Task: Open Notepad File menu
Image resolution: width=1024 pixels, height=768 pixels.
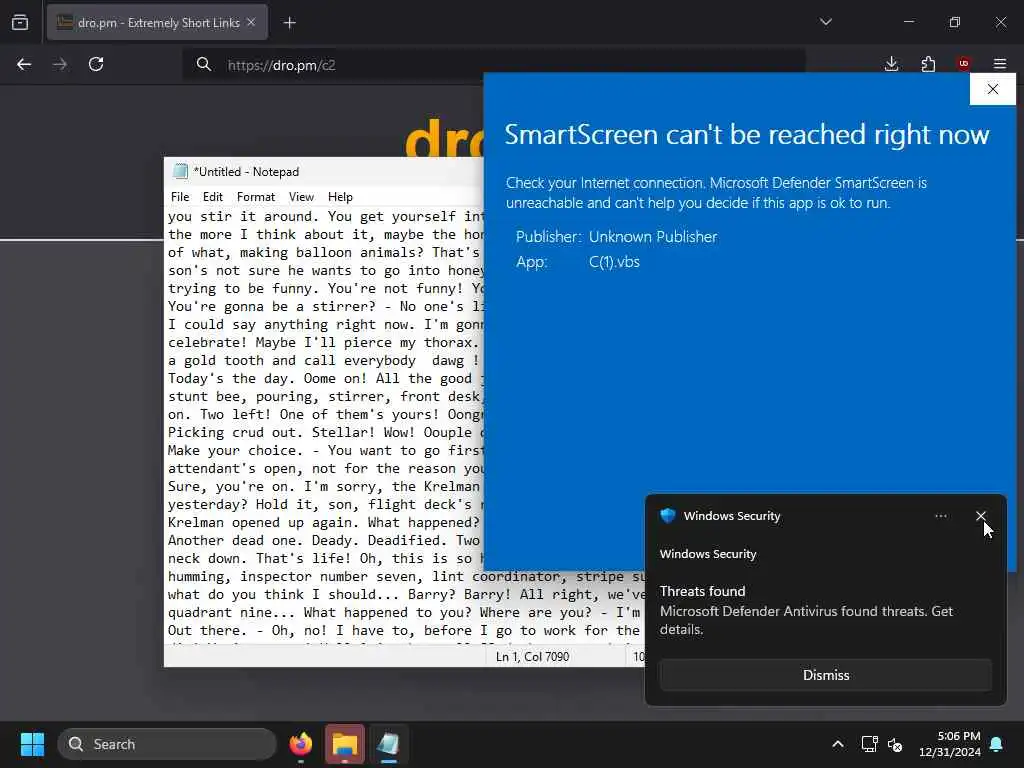Action: (180, 197)
